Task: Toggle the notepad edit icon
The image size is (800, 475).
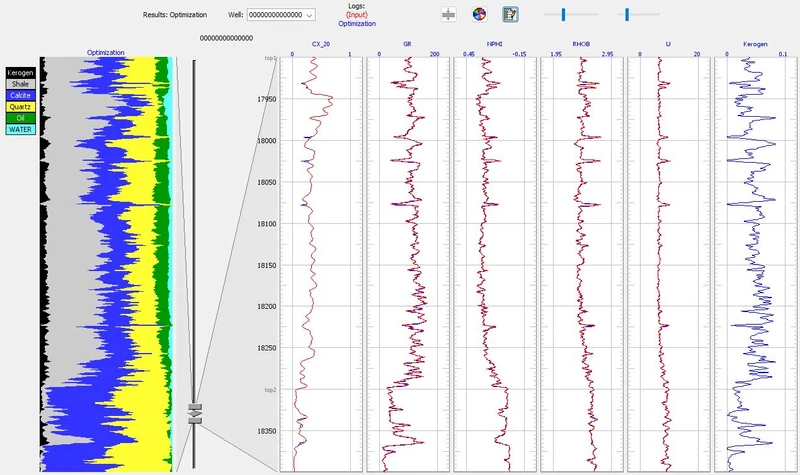Action: click(510, 14)
